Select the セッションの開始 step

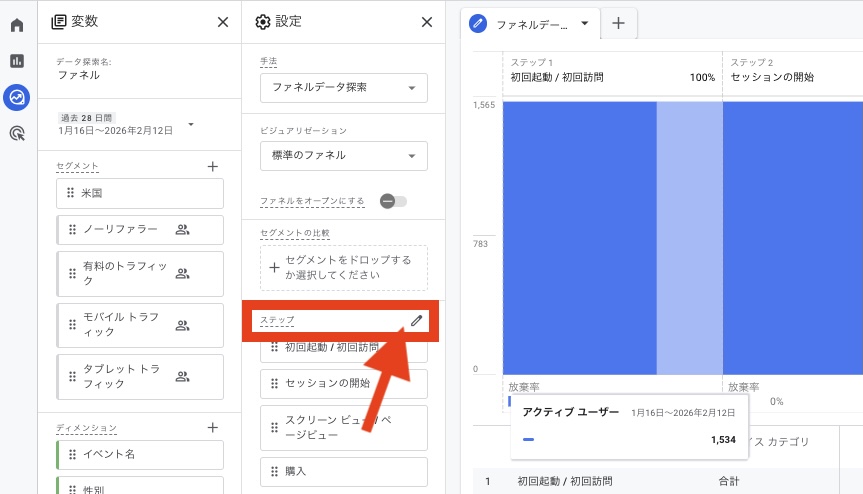pyautogui.click(x=343, y=383)
